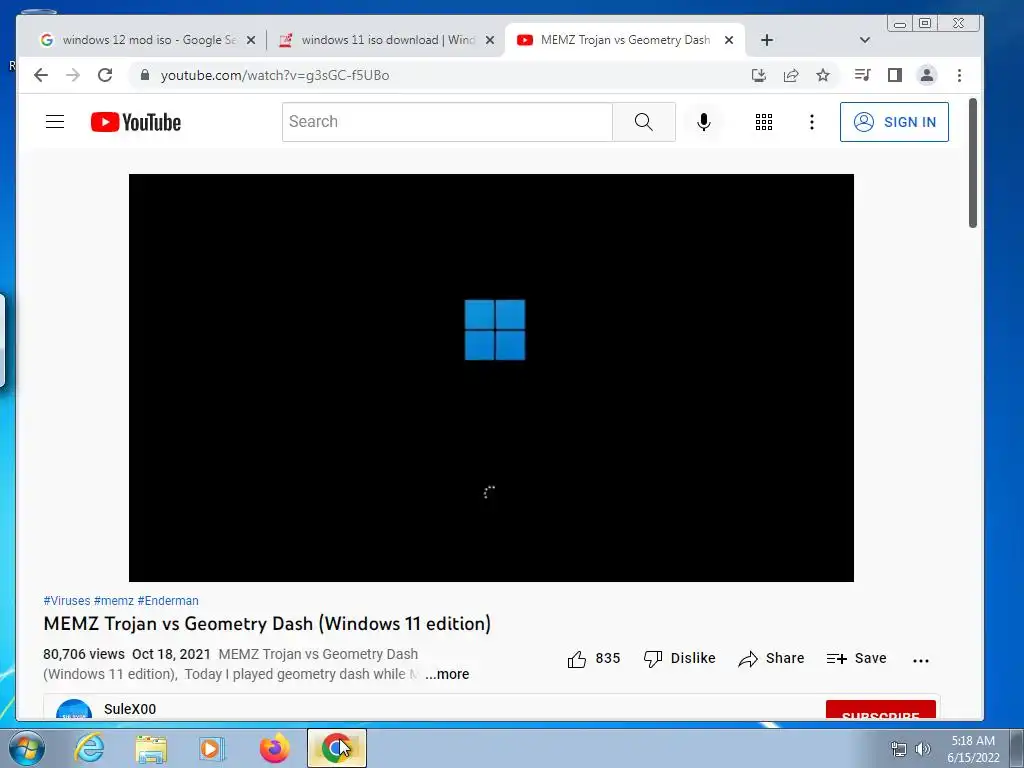1024x768 pixels.
Task: Launch Internet Explorer from taskbar
Action: pos(89,748)
